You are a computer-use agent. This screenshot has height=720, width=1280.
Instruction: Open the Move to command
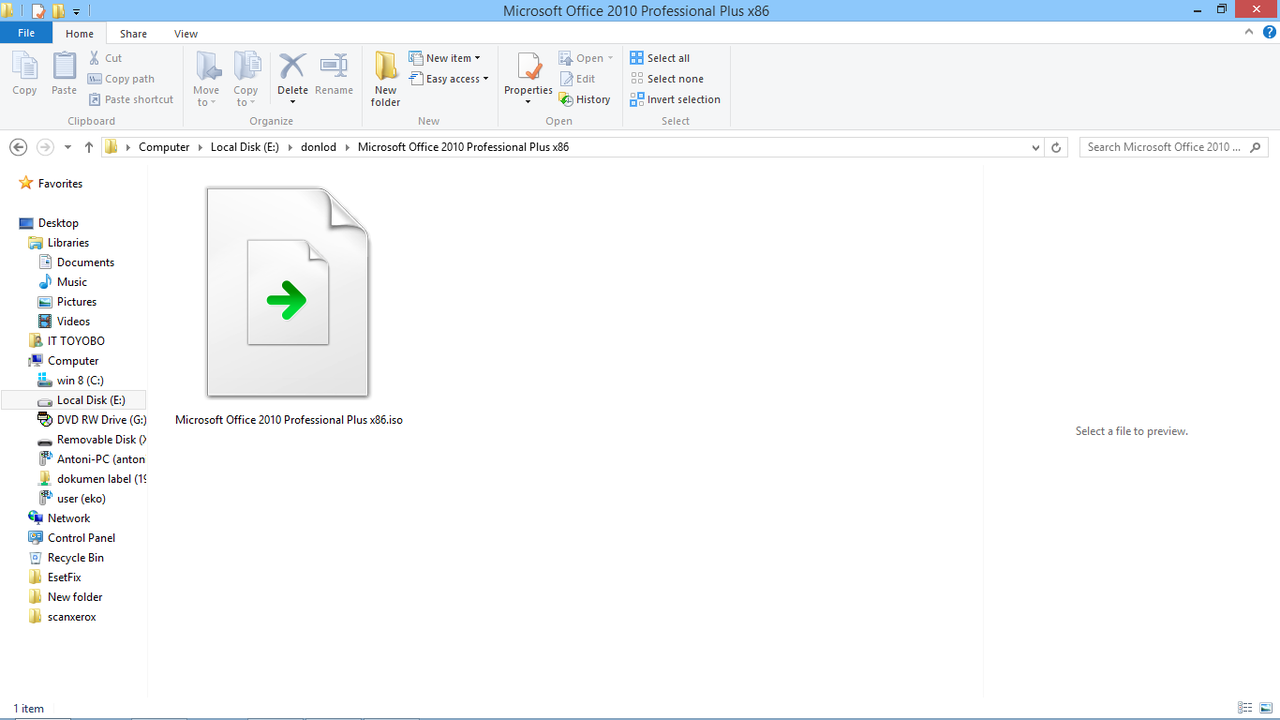point(207,79)
